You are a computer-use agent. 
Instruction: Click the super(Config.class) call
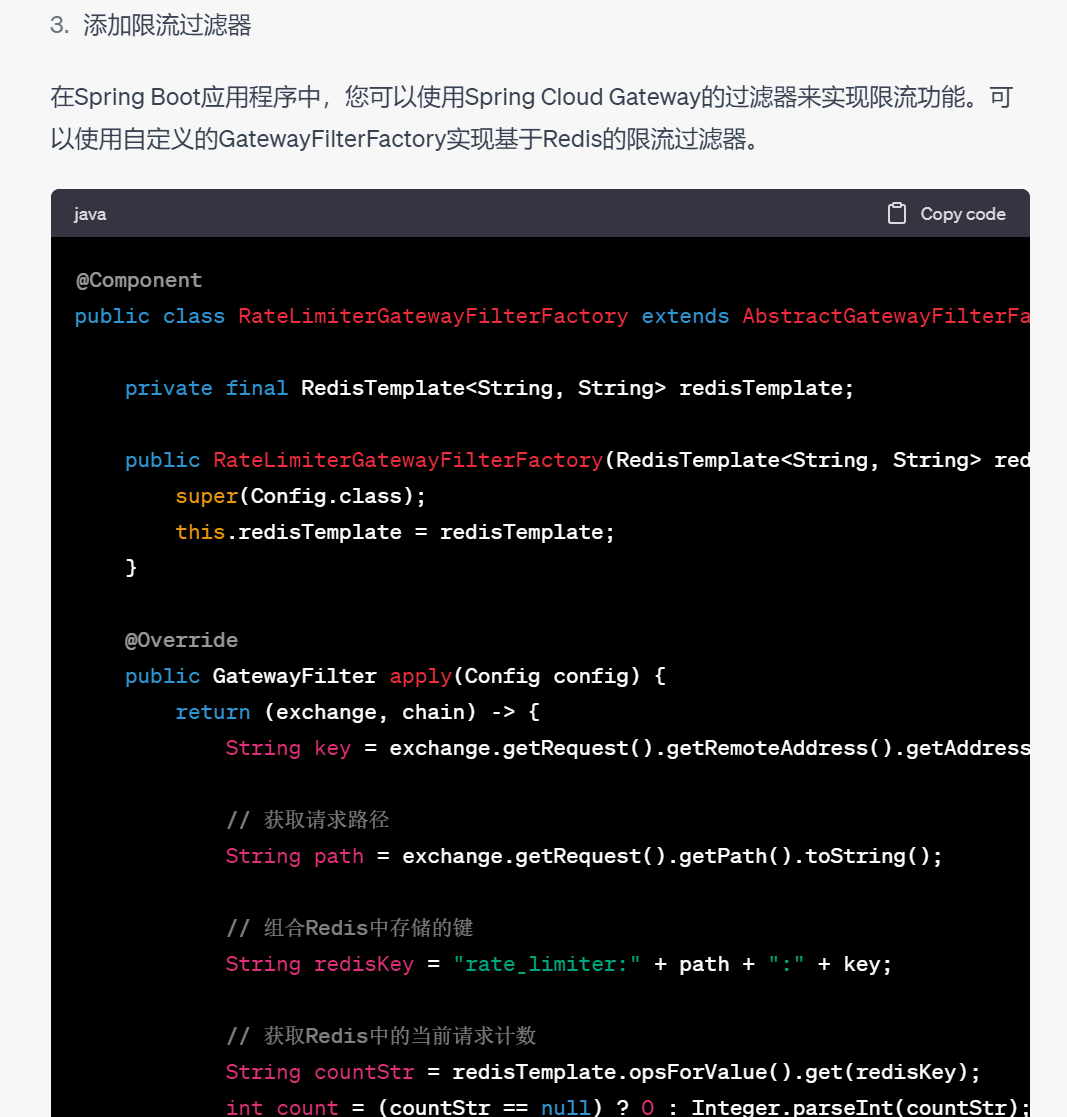301,496
